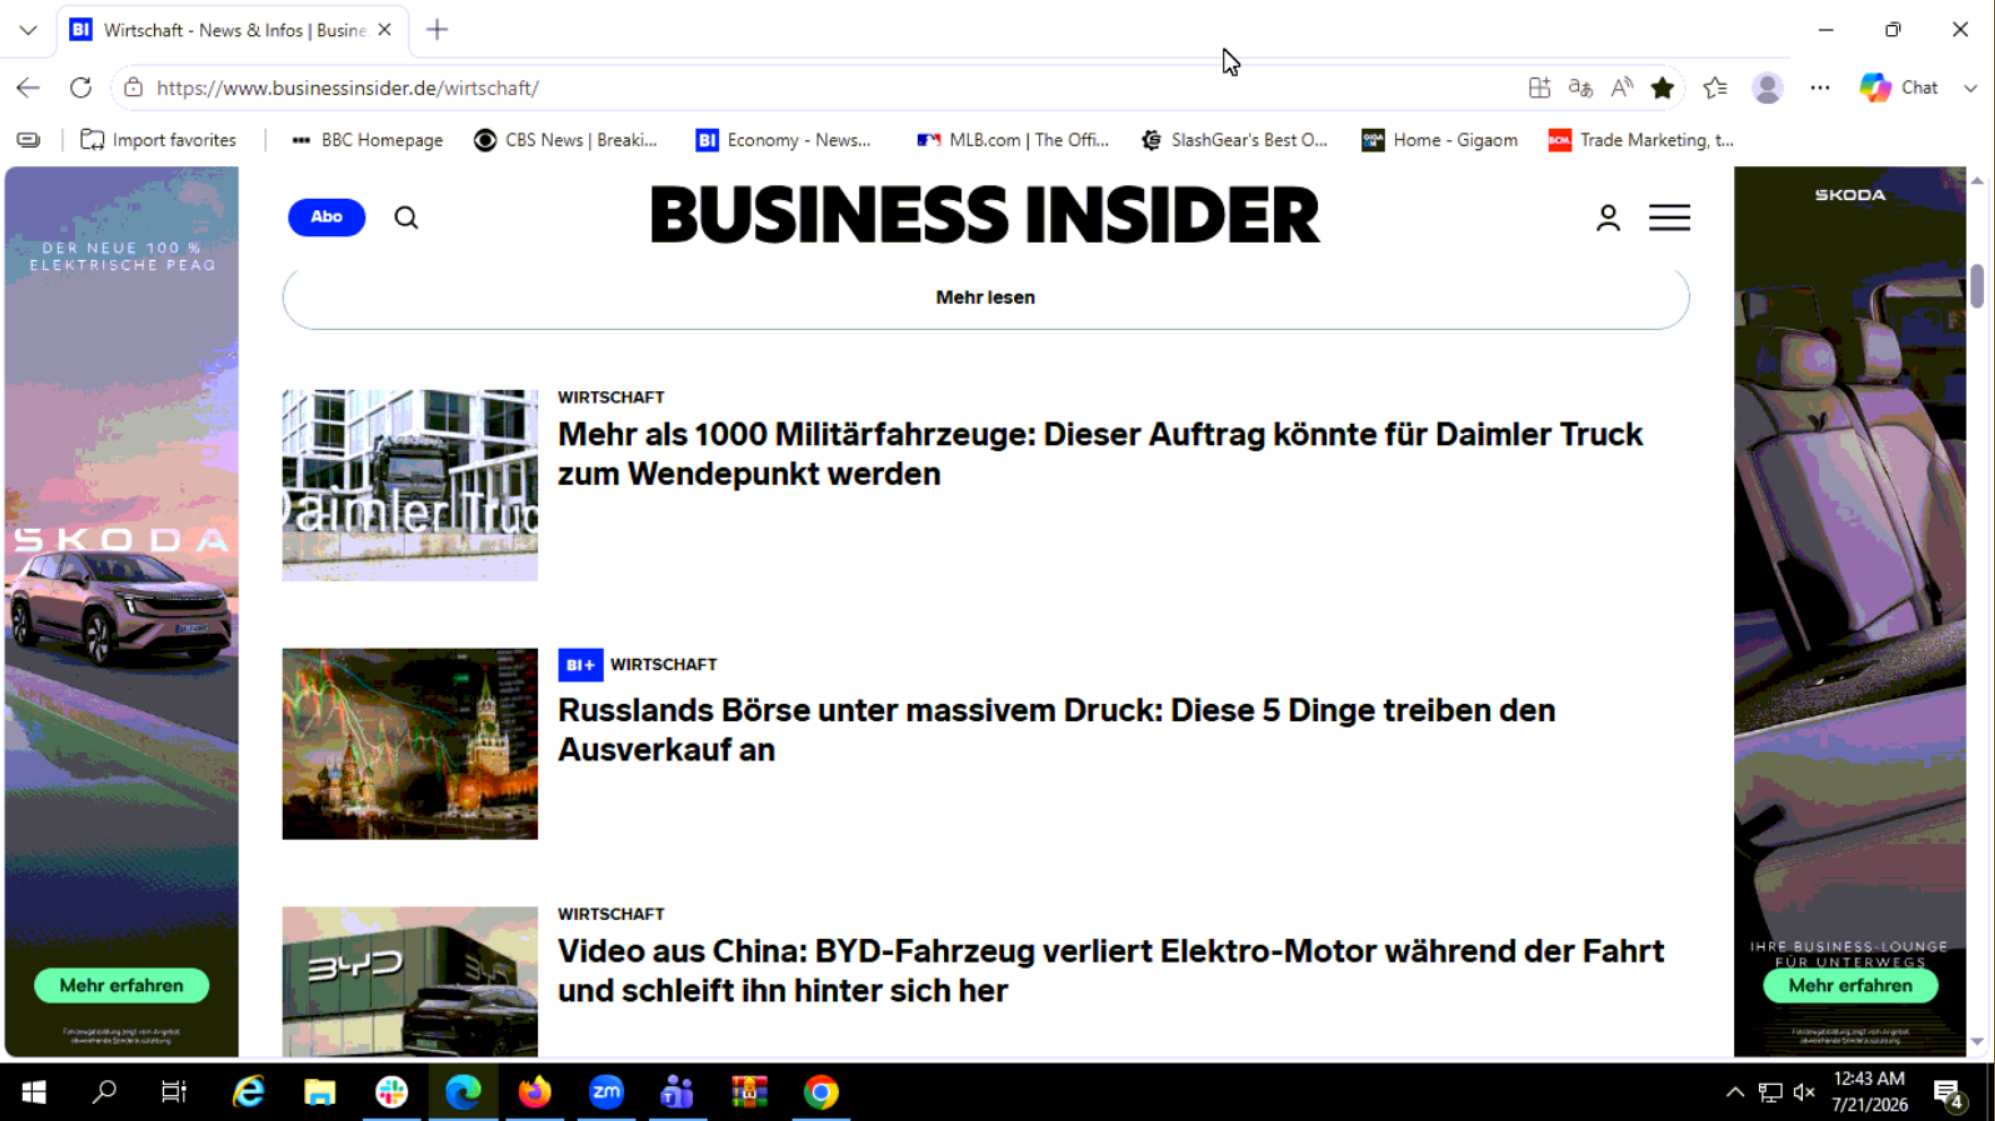Toggle the favorite star for this page

(1662, 88)
